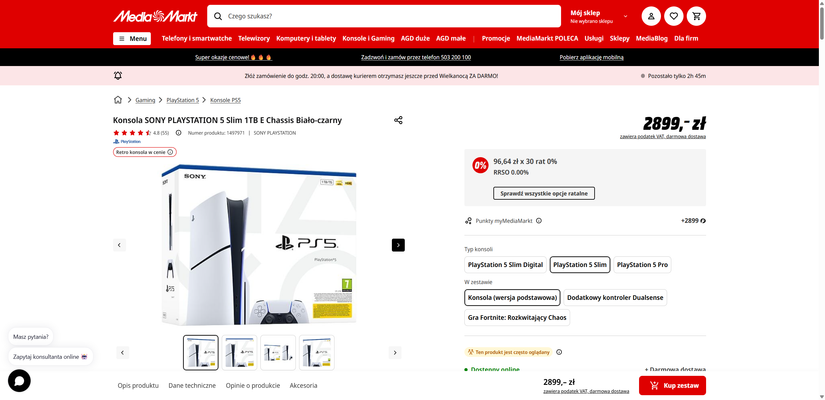The width and height of the screenshot is (825, 400).
Task: Select PlayStation 5 Slim option
Action: (x=580, y=265)
